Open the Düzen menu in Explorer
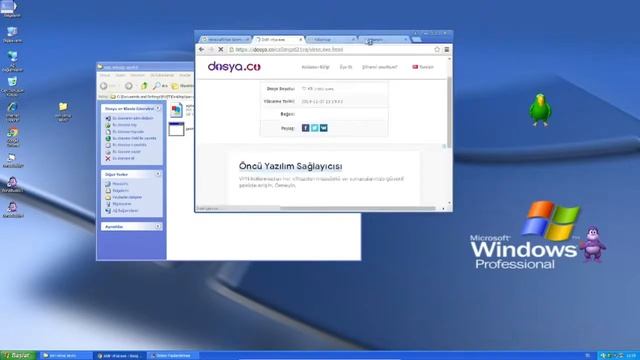This screenshot has width=640, height=360. [x=120, y=76]
